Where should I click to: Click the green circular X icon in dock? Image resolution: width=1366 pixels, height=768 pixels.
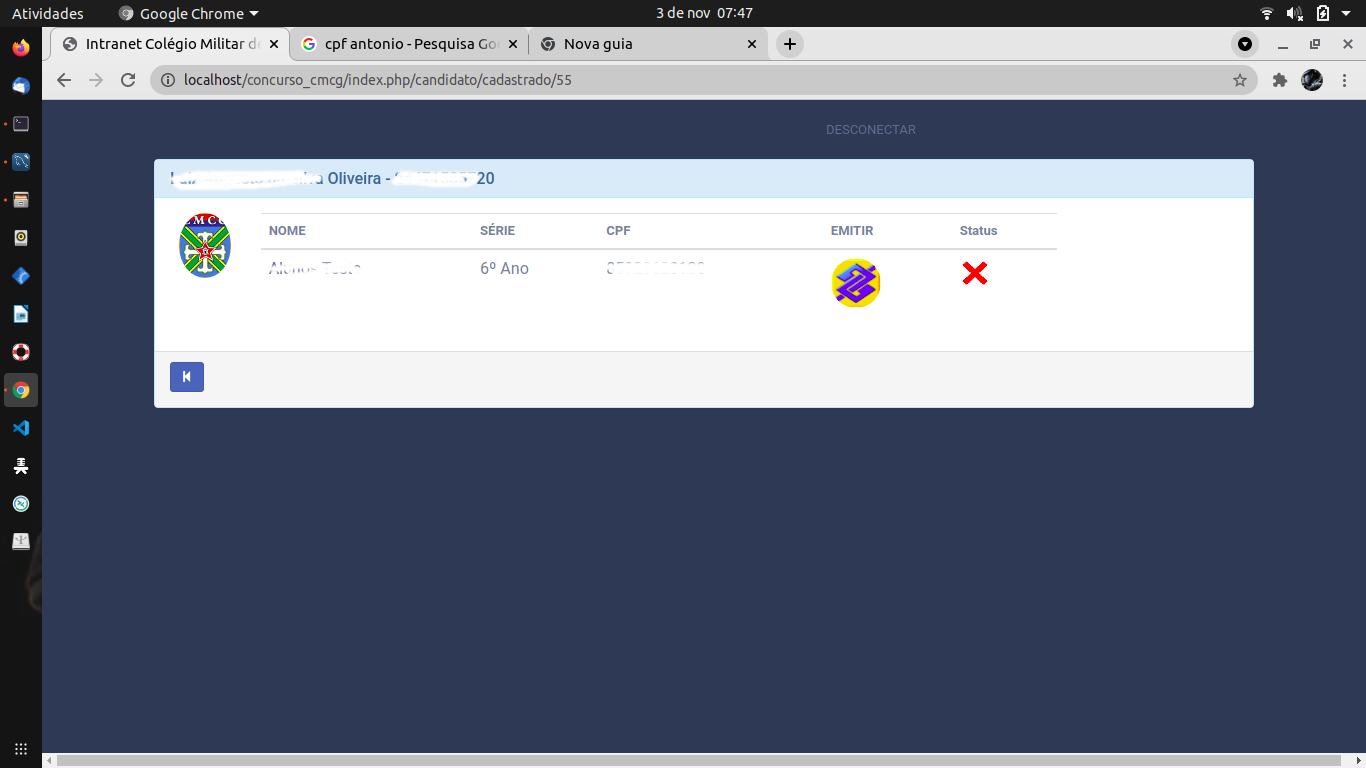[21, 504]
